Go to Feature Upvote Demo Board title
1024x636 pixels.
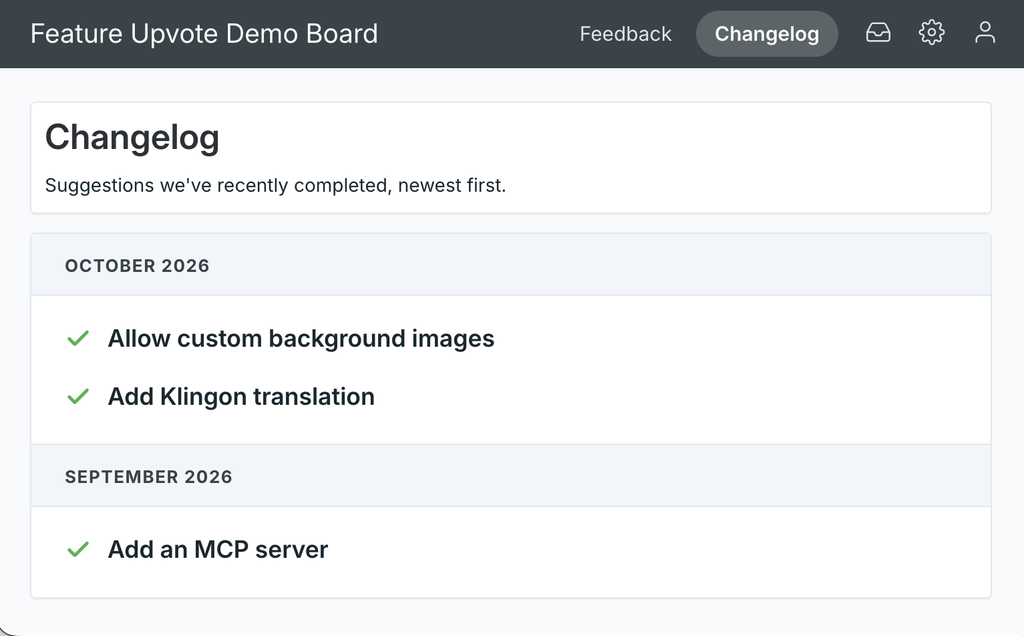coord(204,33)
